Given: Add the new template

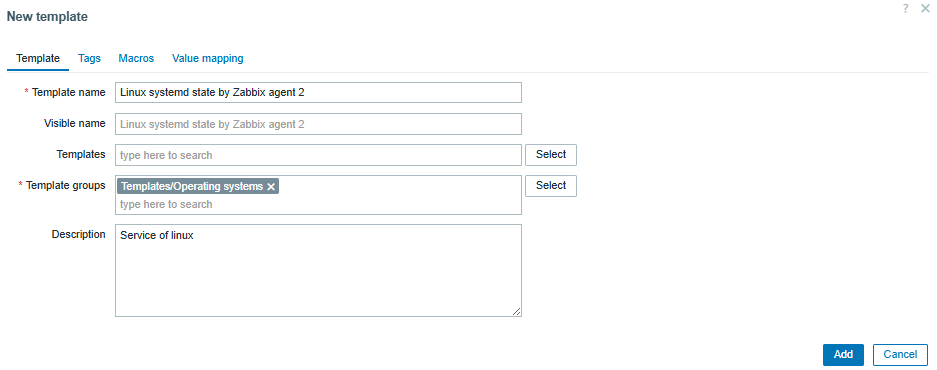Looking at the screenshot, I should [843, 354].
